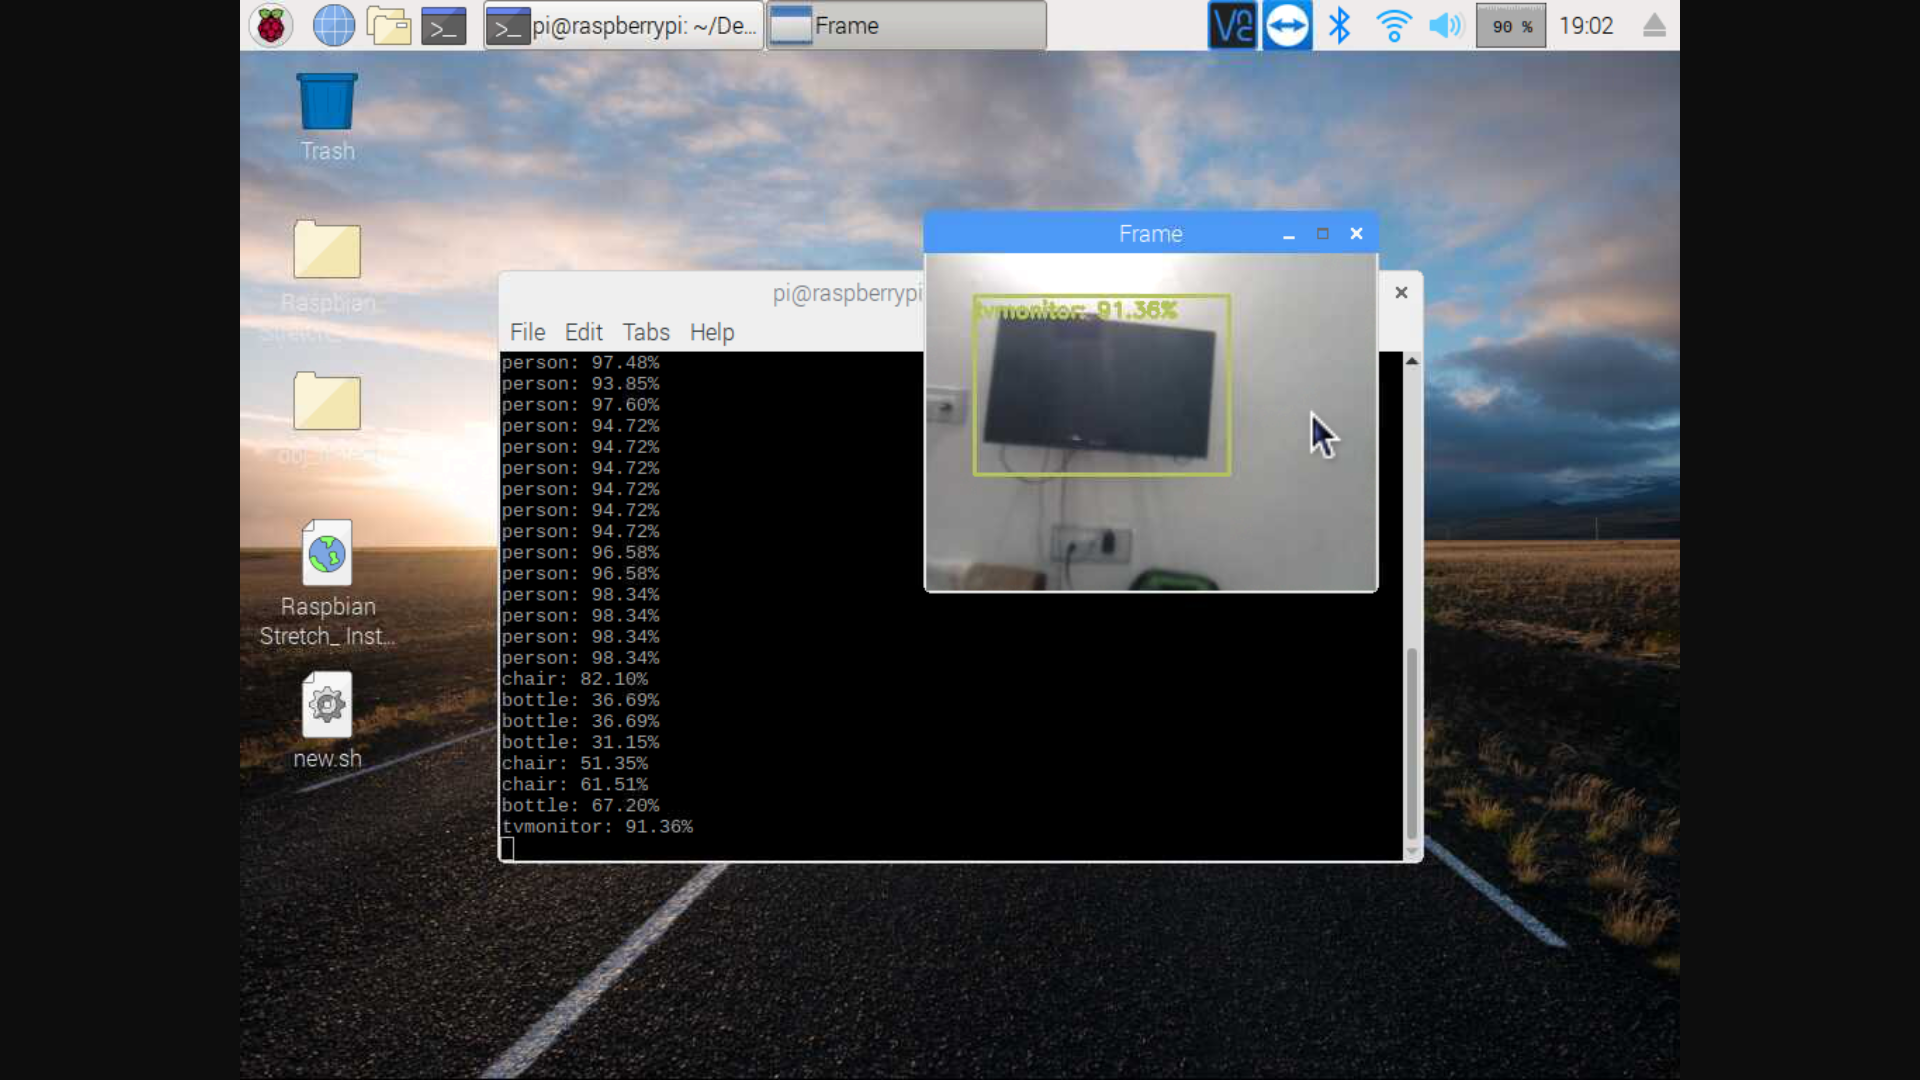Image resolution: width=1920 pixels, height=1080 pixels.
Task: Open the terminal Edit menu
Action: pyautogui.click(x=583, y=332)
